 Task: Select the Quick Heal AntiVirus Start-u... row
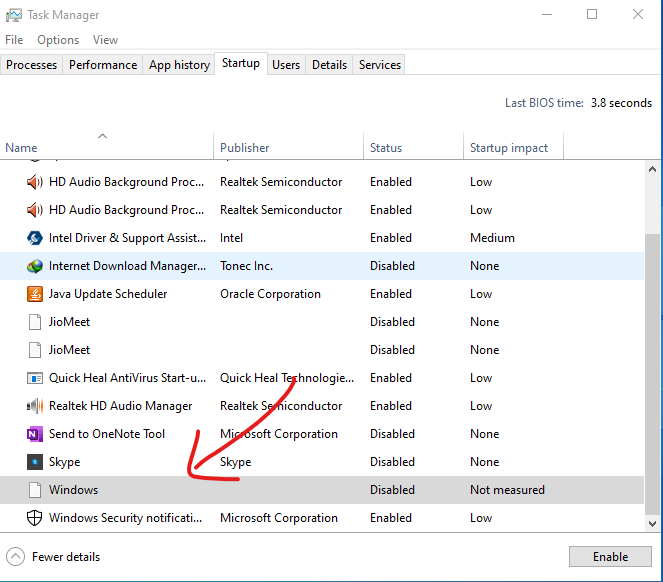[322, 378]
